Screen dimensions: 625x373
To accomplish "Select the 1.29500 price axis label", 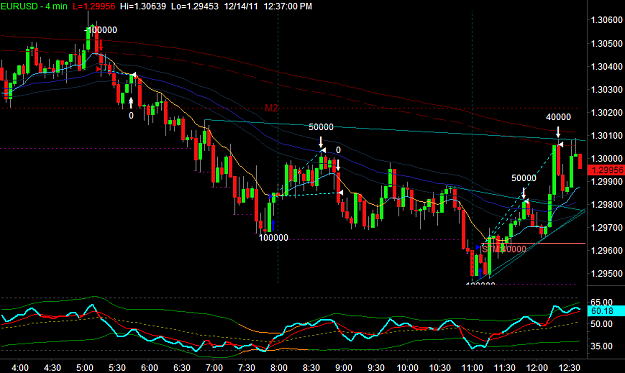I will click(606, 274).
